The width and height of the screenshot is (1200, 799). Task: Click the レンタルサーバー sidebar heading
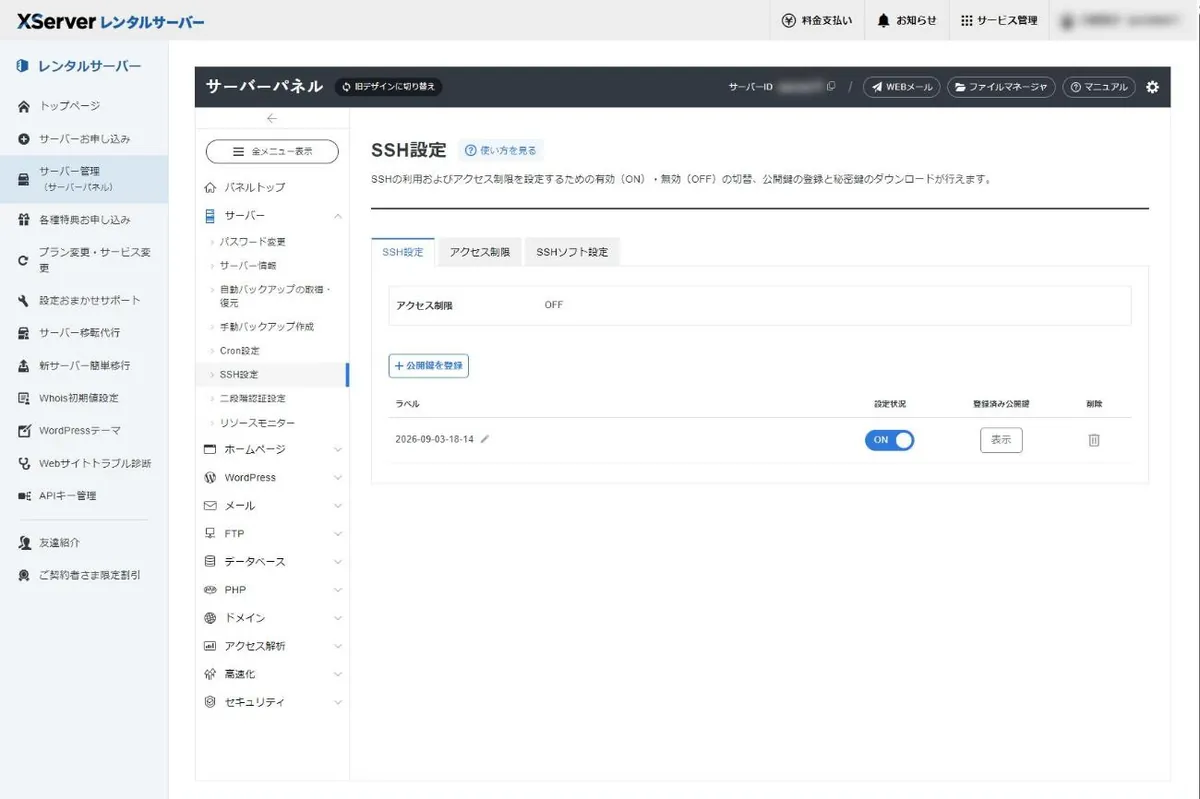[78, 66]
